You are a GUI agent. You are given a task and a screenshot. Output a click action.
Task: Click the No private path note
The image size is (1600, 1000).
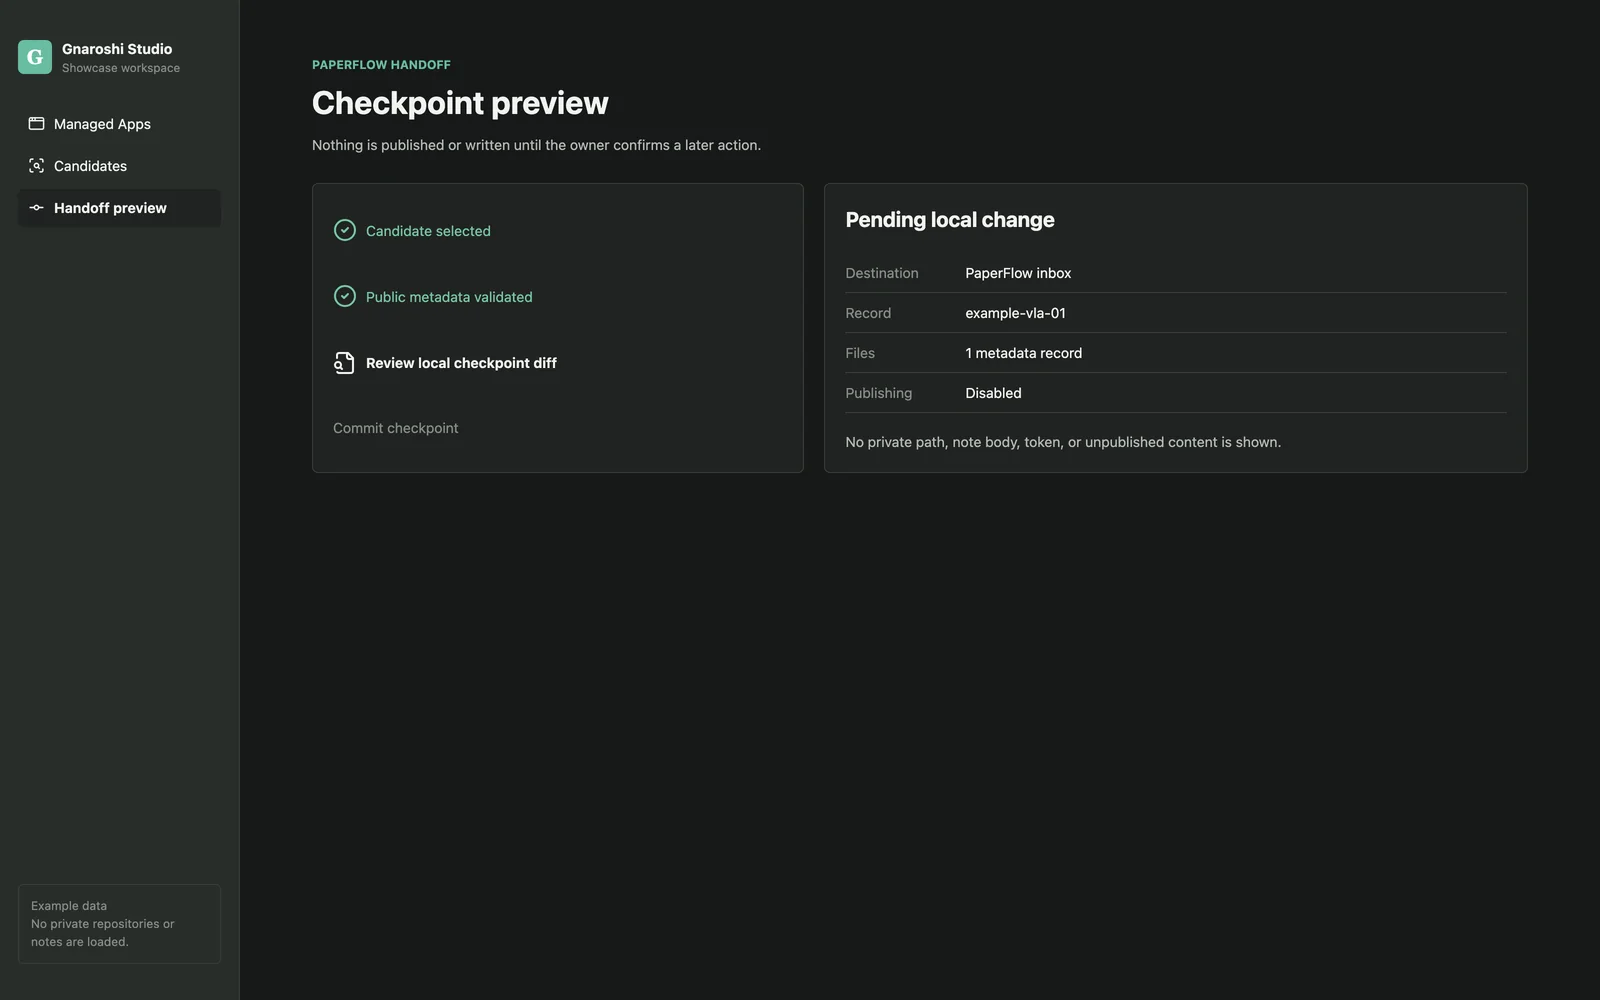tap(1063, 442)
